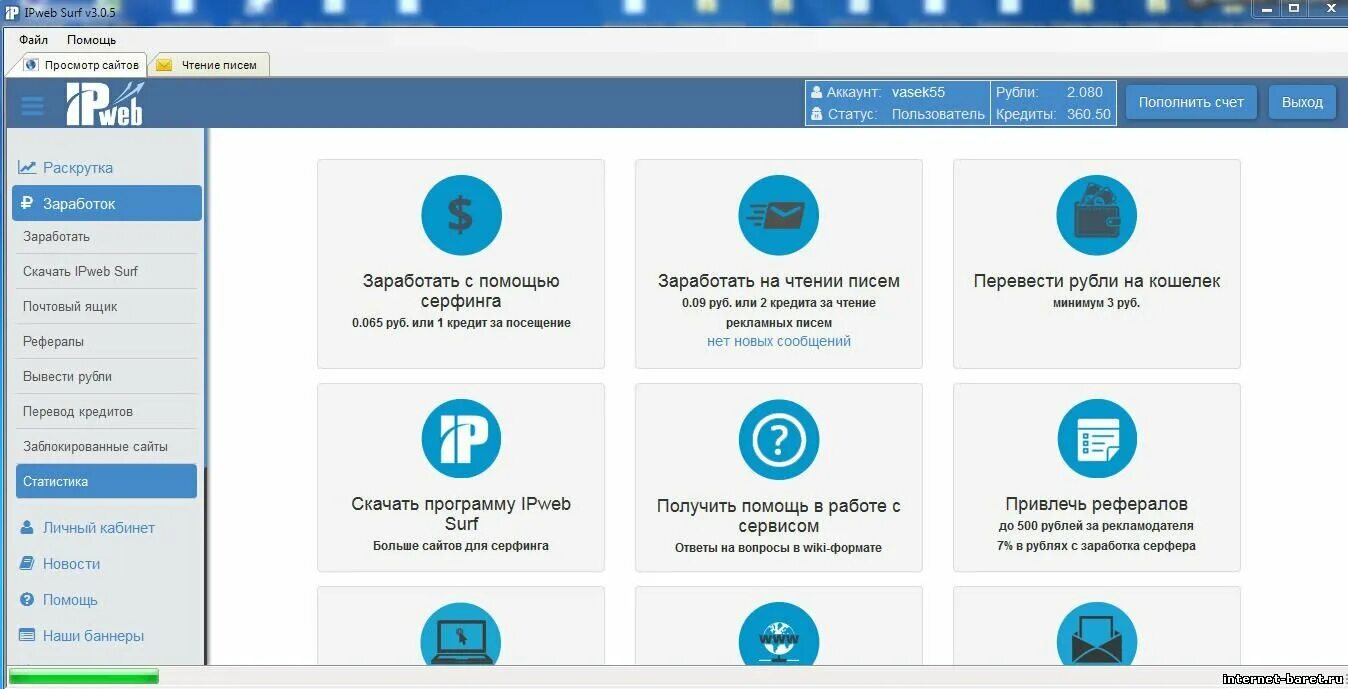Click the book icon next to Новости

coord(27,564)
